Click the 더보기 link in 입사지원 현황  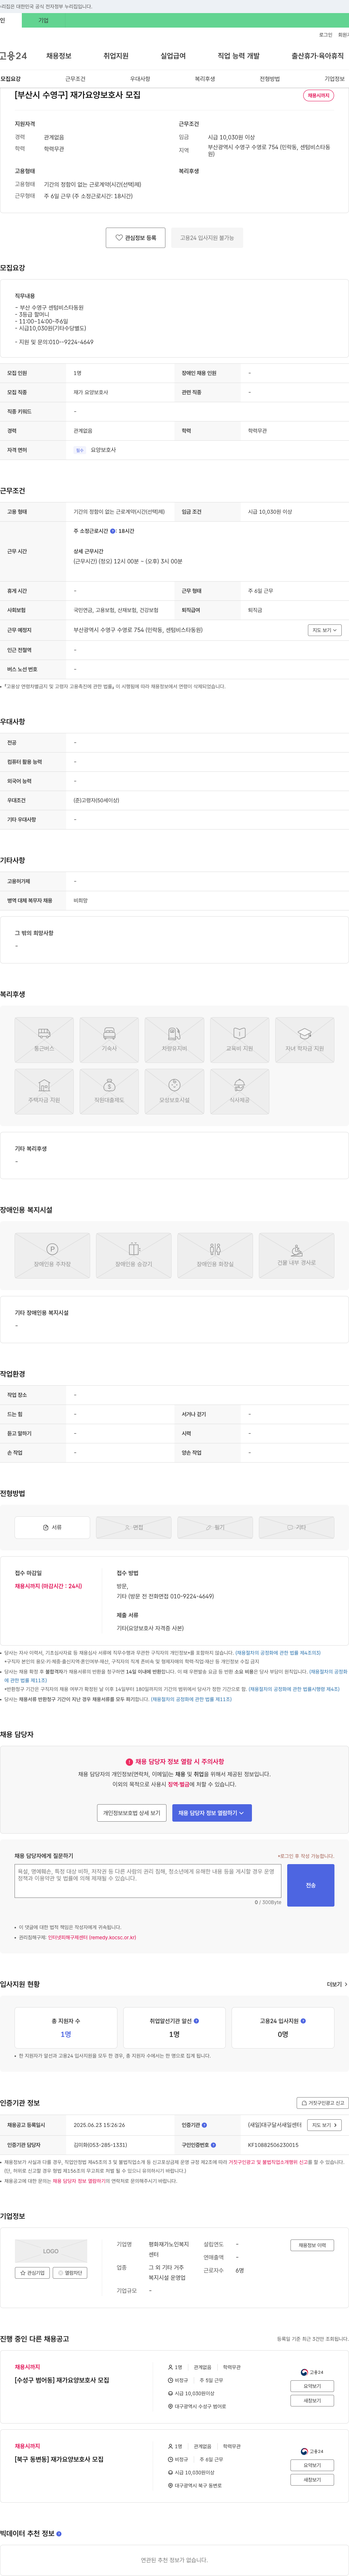tap(337, 1984)
